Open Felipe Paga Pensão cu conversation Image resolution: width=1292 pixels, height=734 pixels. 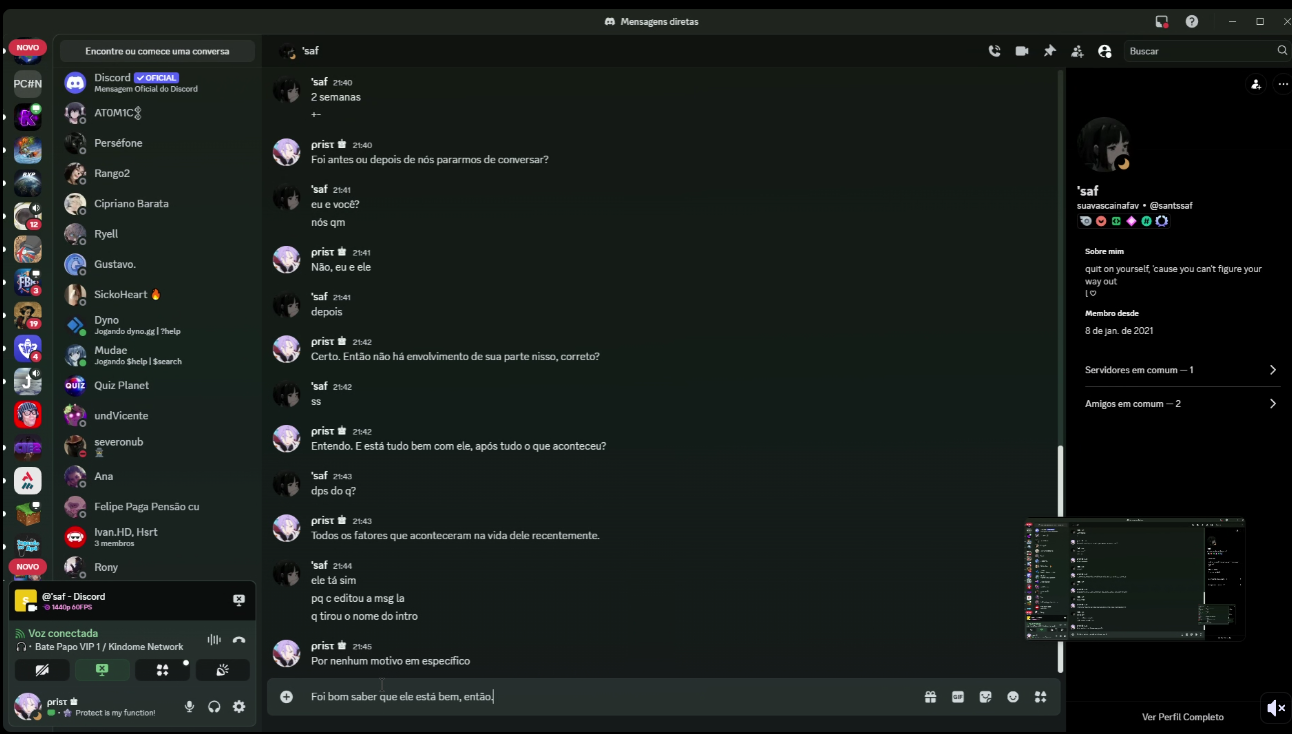pos(158,507)
